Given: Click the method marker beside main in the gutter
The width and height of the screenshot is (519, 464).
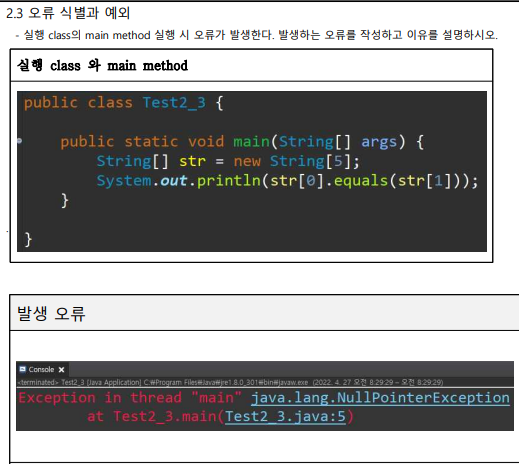Looking at the screenshot, I should pos(20,141).
